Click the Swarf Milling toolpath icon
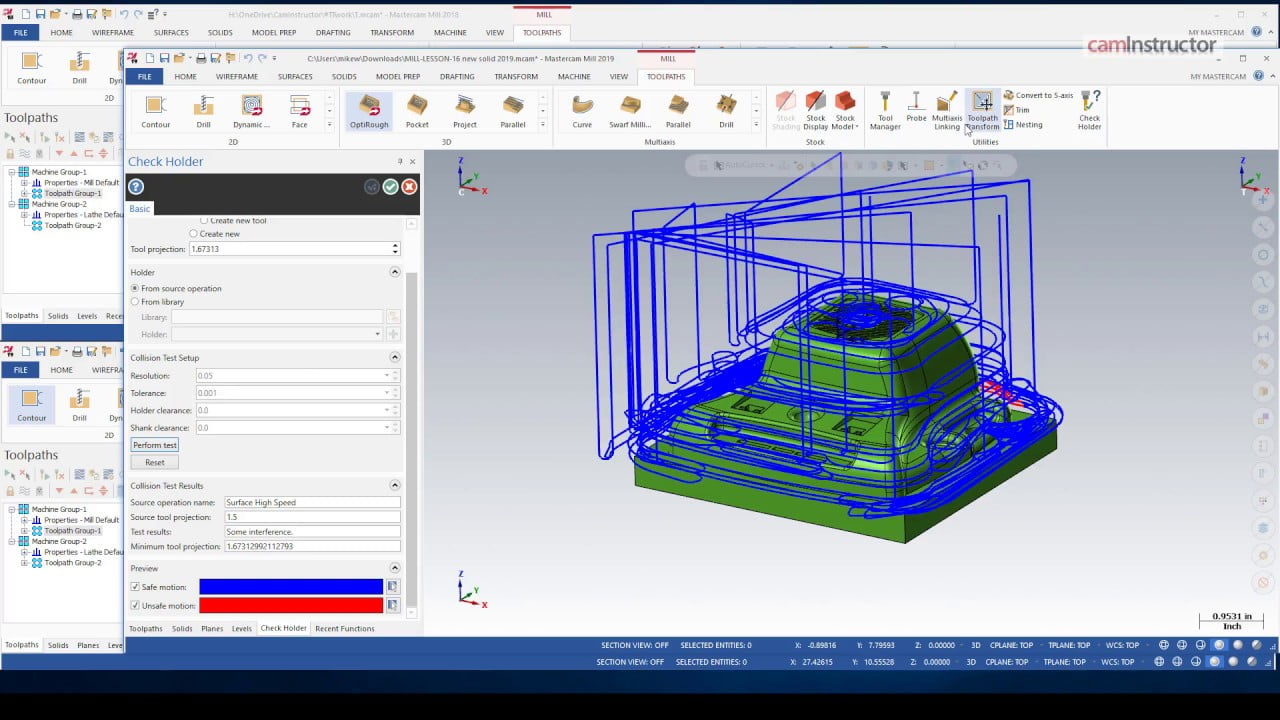 630,111
